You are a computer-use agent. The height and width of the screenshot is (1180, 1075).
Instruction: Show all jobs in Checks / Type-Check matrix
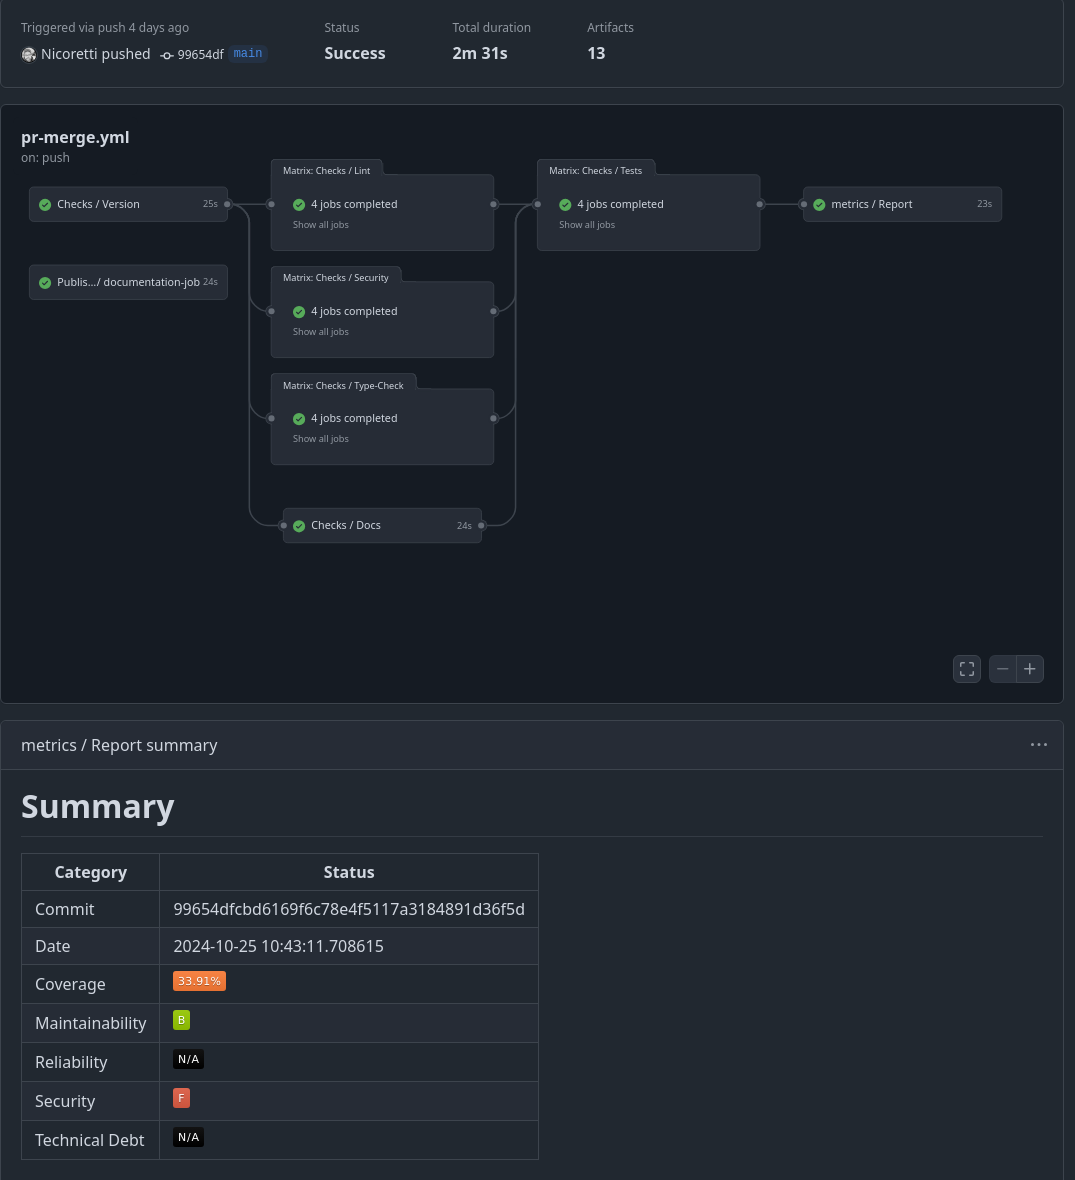[321, 439]
